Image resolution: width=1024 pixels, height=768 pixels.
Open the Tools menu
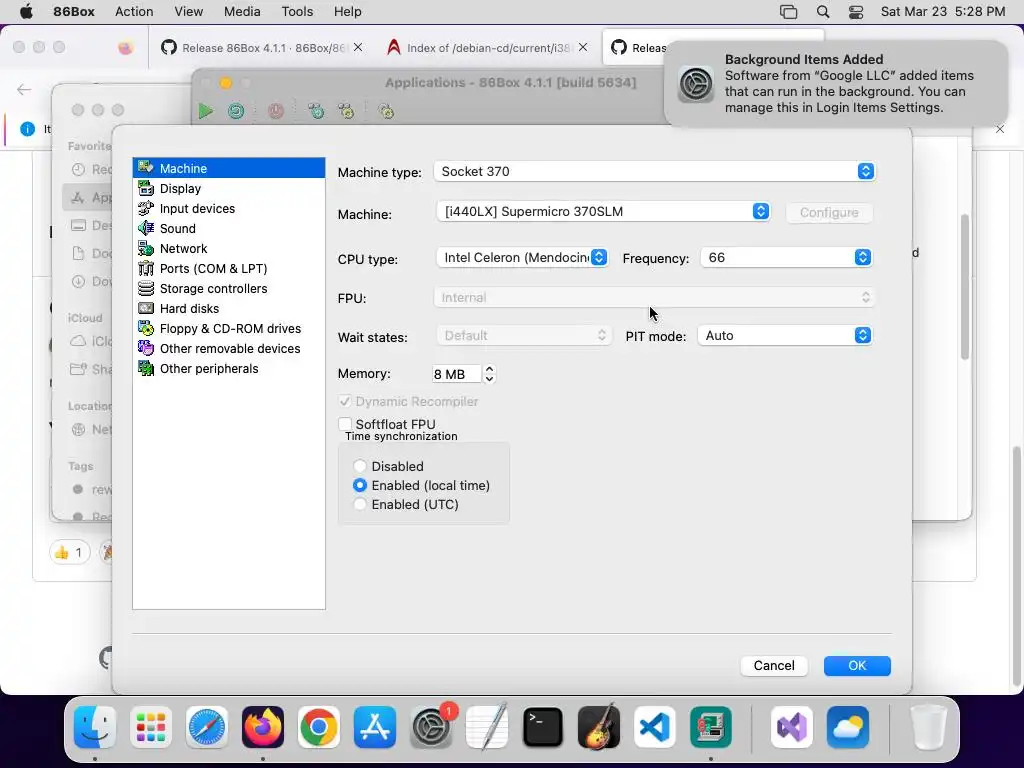click(x=297, y=11)
